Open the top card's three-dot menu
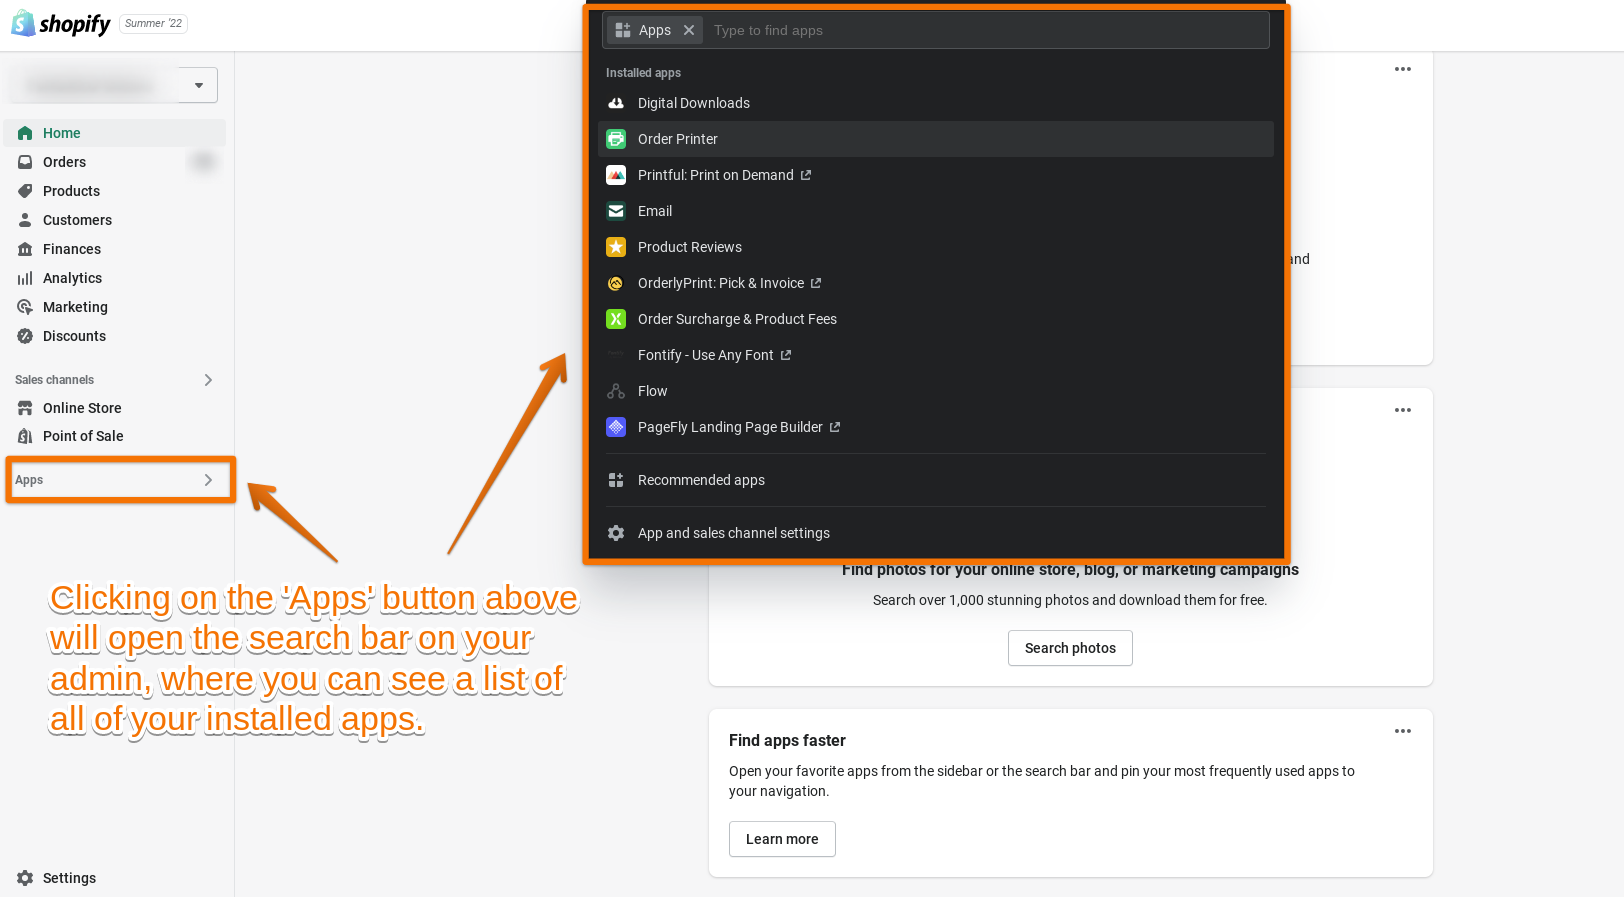 [x=1403, y=69]
